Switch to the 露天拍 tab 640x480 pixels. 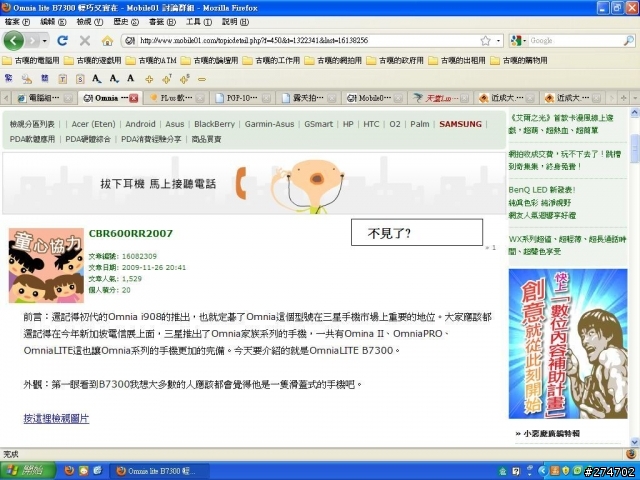(308, 98)
